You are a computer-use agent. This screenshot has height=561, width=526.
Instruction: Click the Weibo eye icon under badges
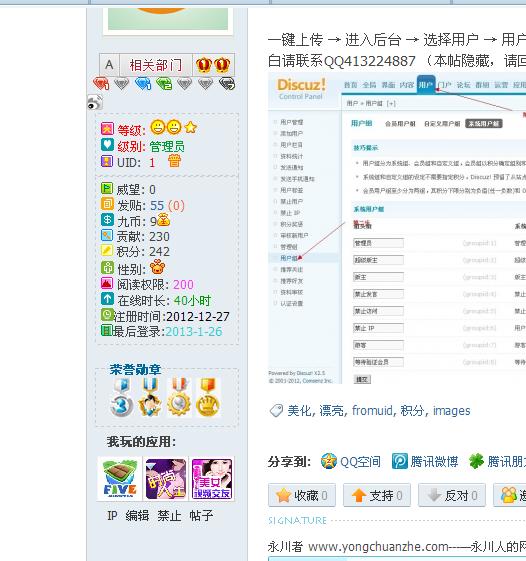[95, 103]
